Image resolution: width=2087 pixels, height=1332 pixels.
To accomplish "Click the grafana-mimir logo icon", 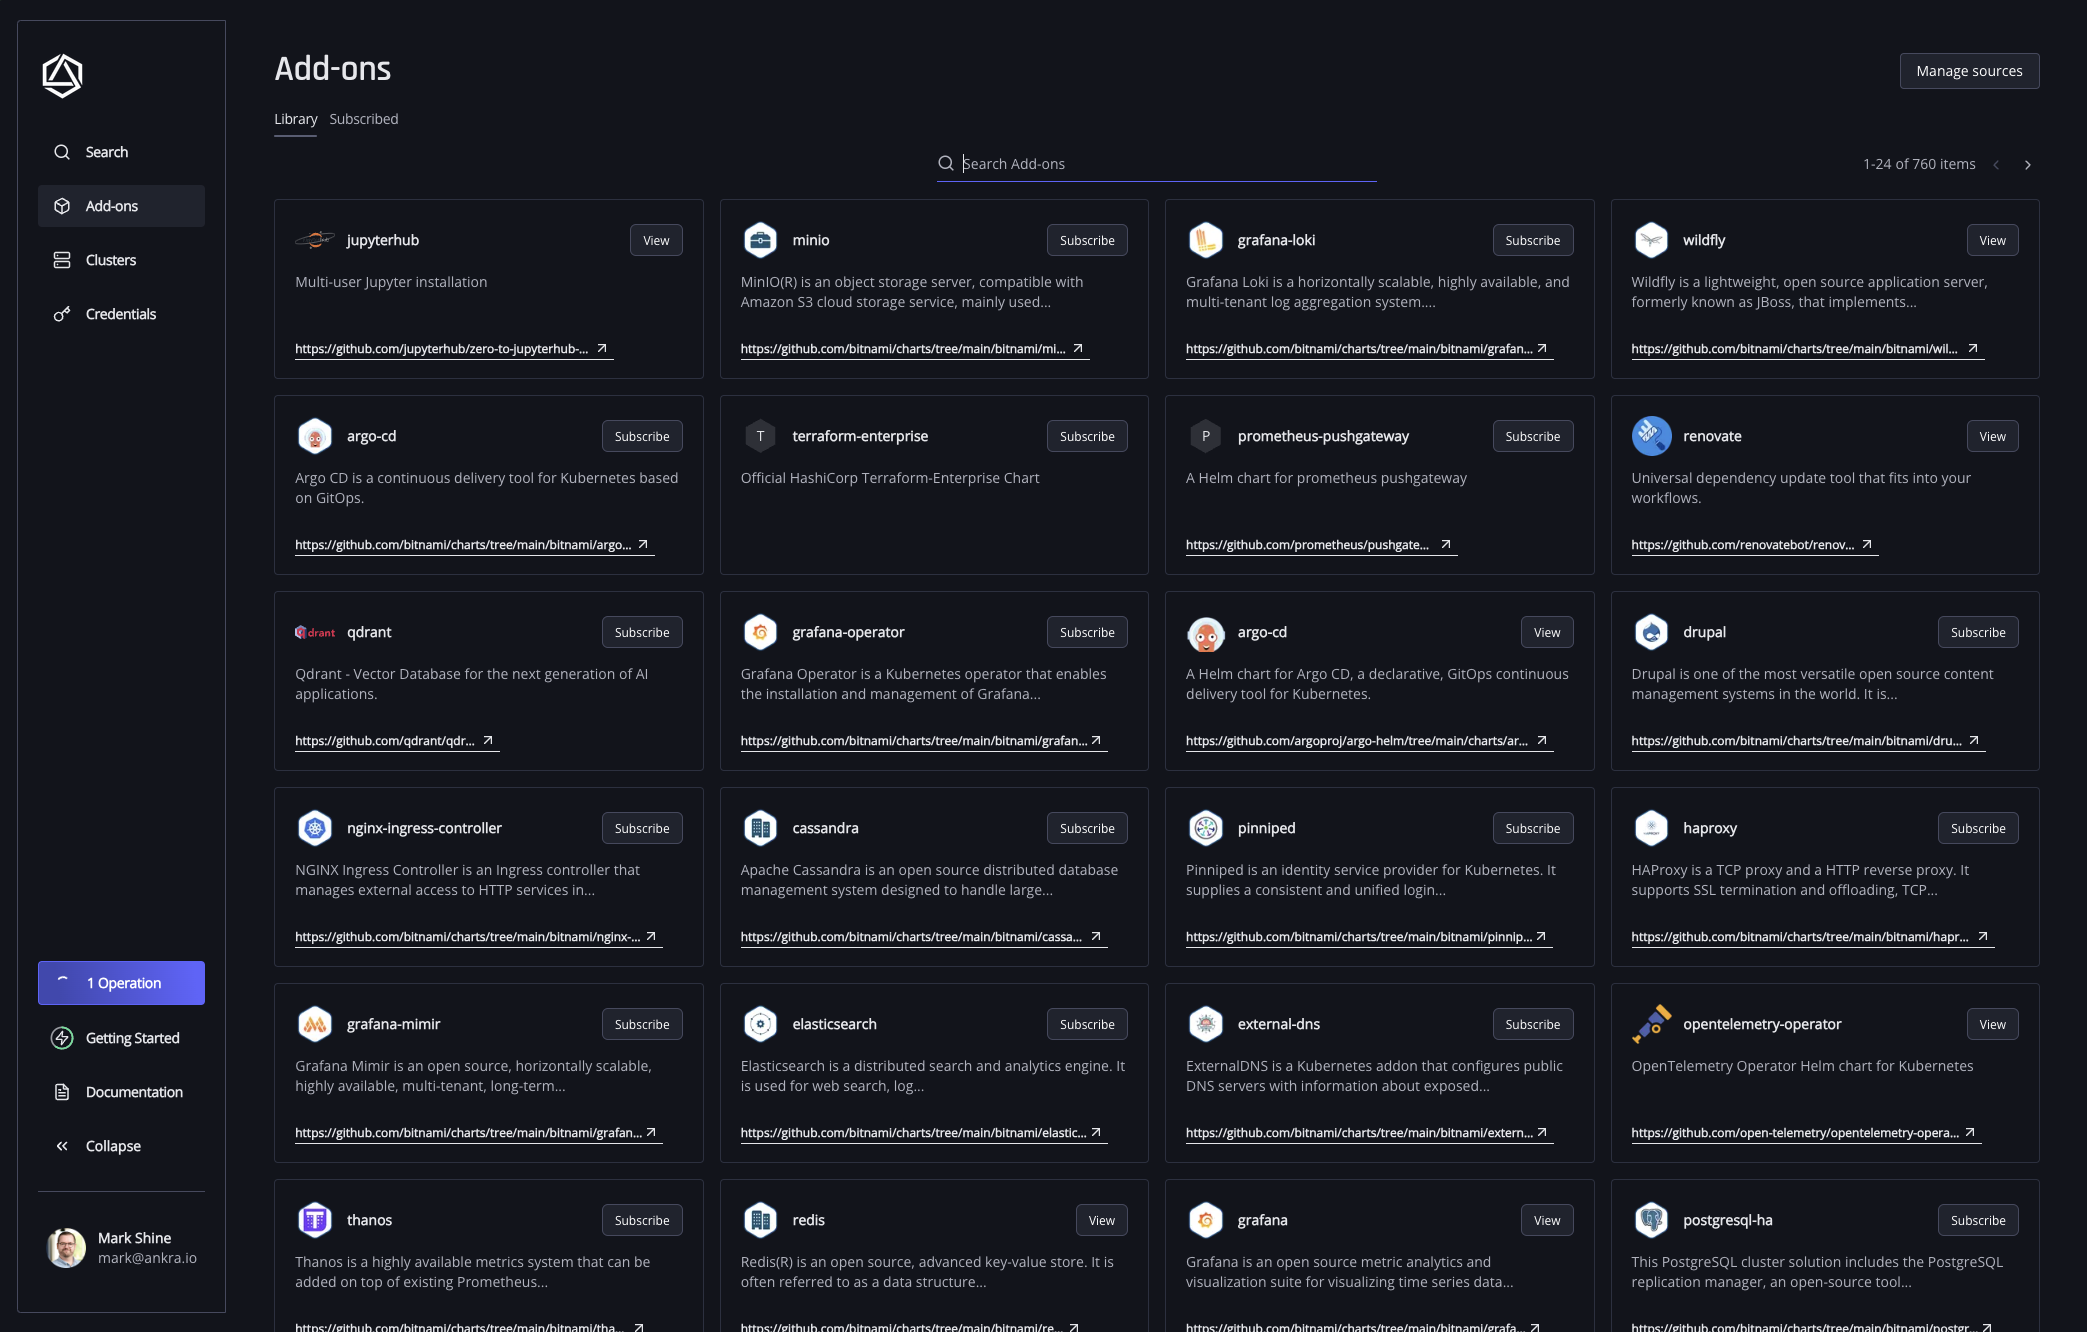I will click(x=315, y=1024).
